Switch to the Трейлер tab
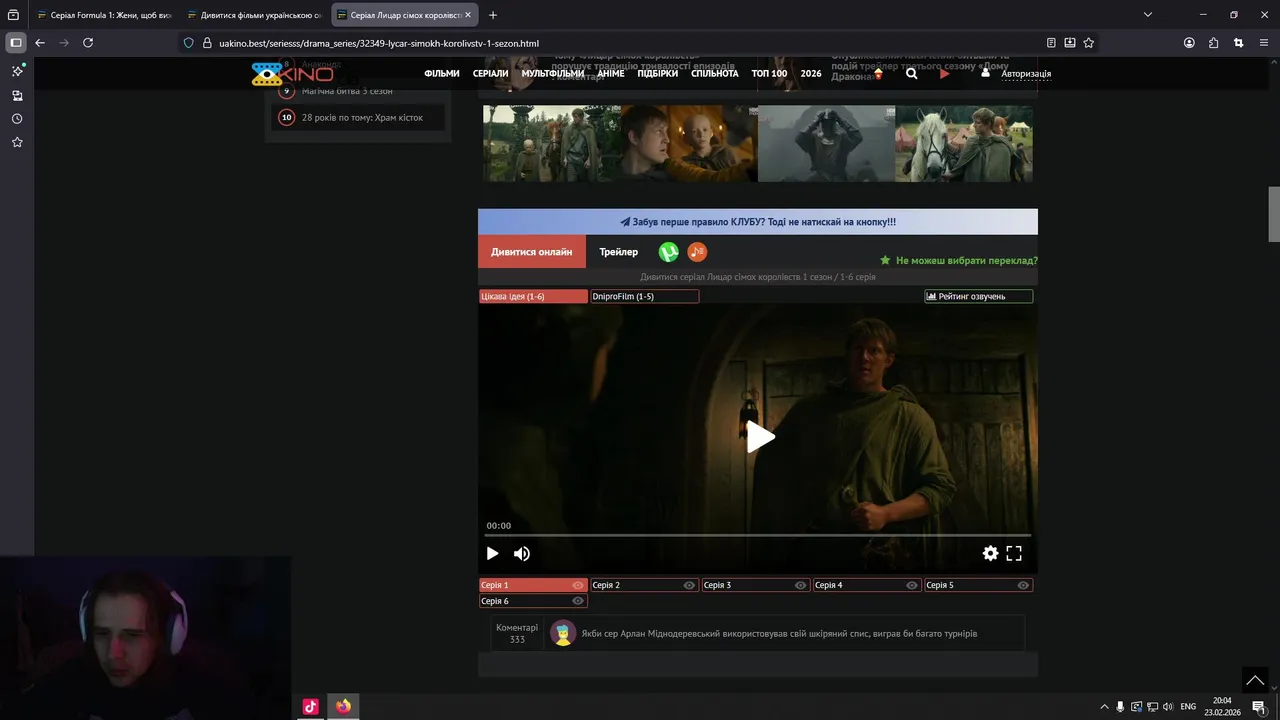 click(x=618, y=252)
